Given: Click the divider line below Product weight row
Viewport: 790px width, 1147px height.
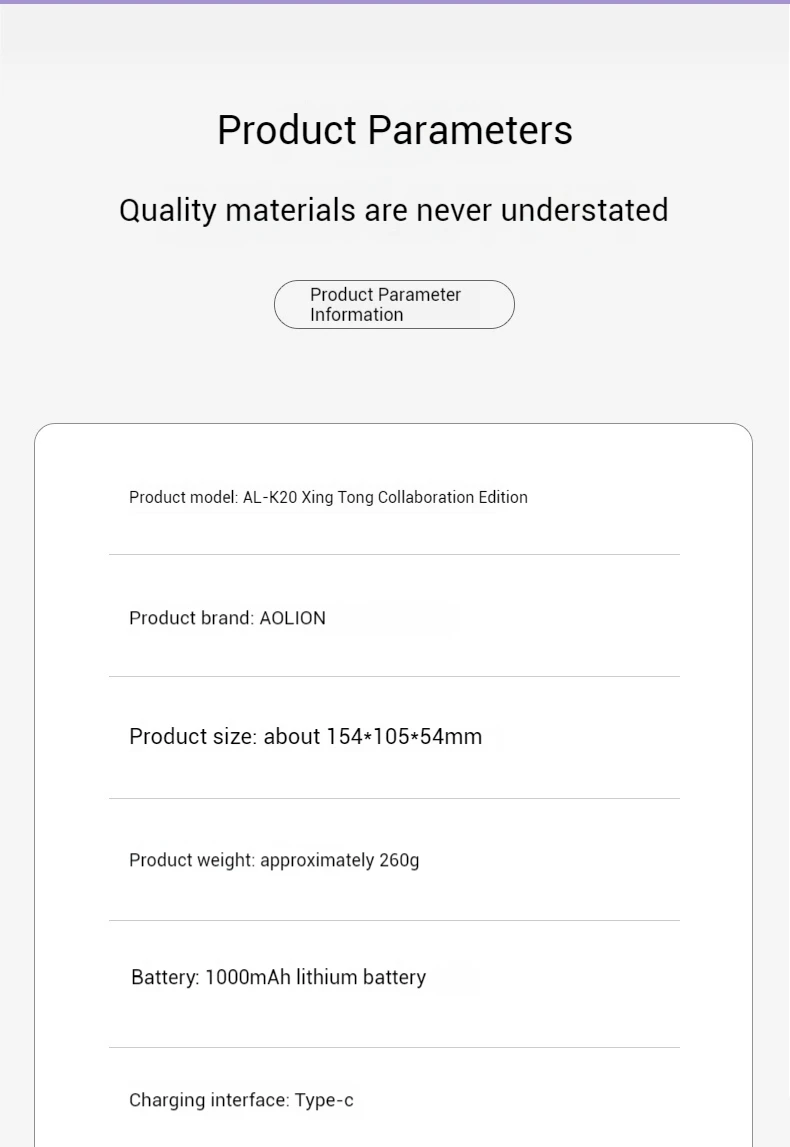Looking at the screenshot, I should (394, 921).
